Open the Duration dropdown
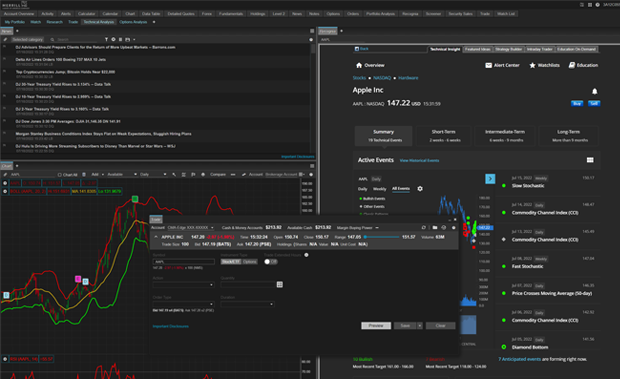This screenshot has width=620, height=379. pyautogui.click(x=247, y=304)
